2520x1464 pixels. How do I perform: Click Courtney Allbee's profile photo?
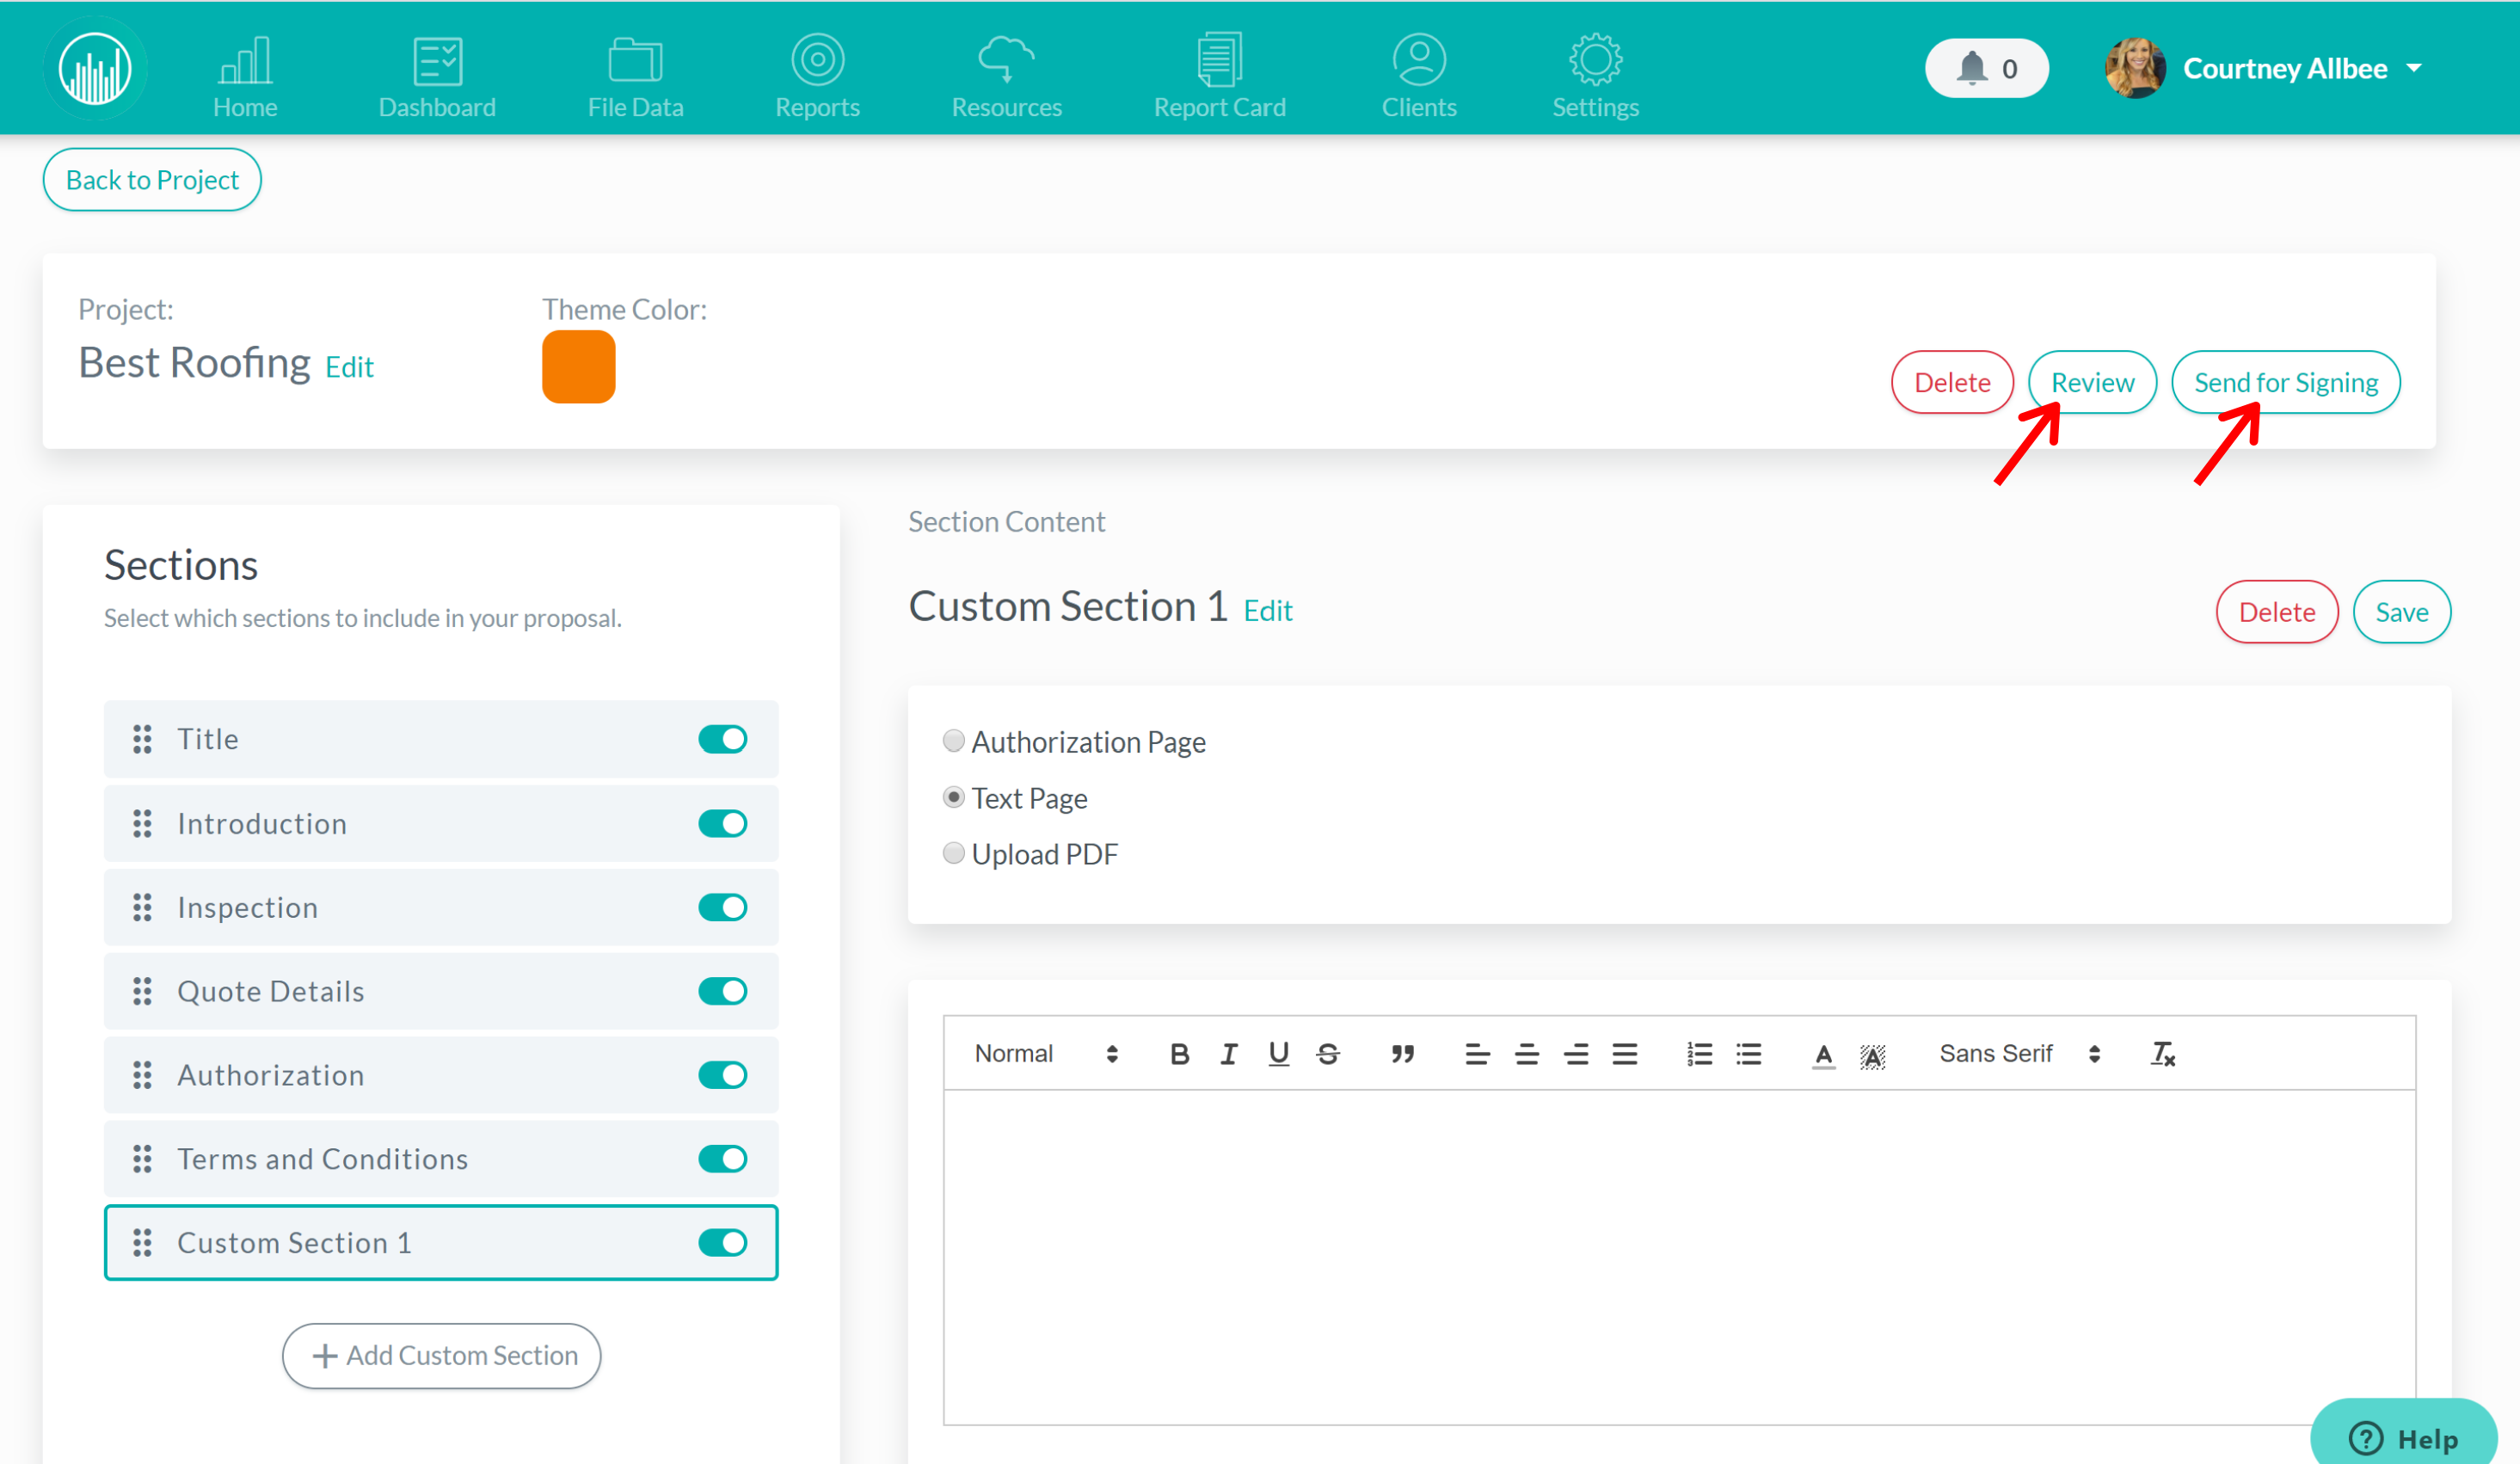(2135, 68)
